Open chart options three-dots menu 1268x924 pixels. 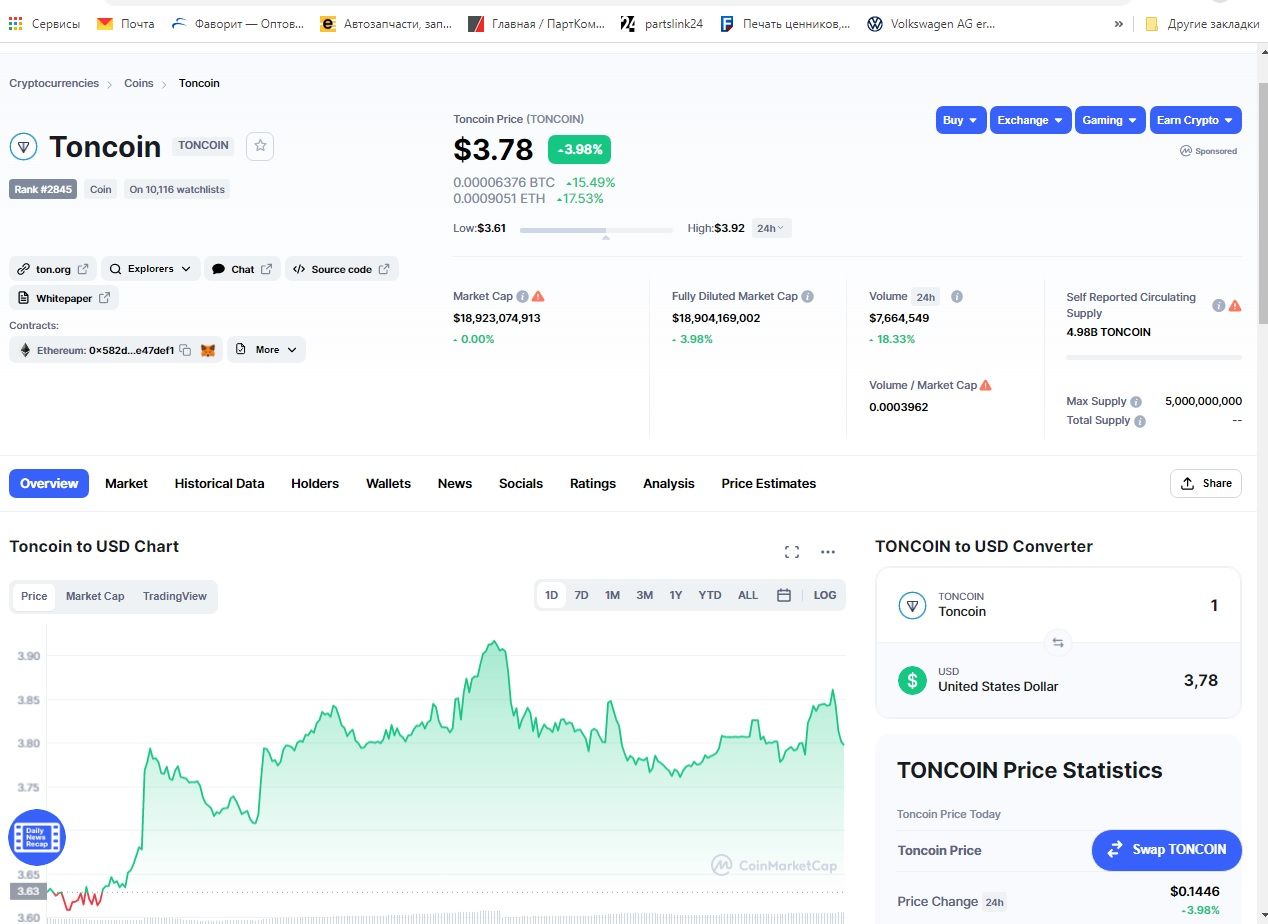[x=828, y=552]
